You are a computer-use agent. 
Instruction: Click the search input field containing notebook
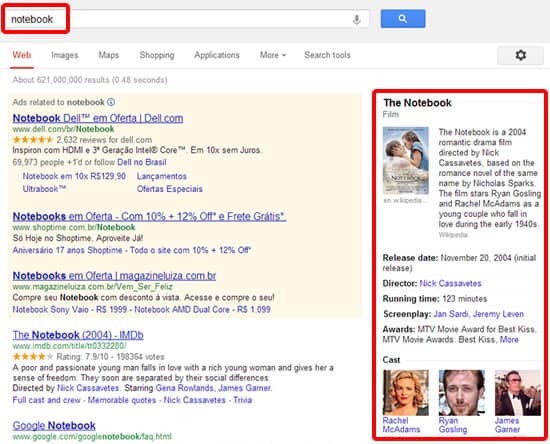coord(186,19)
